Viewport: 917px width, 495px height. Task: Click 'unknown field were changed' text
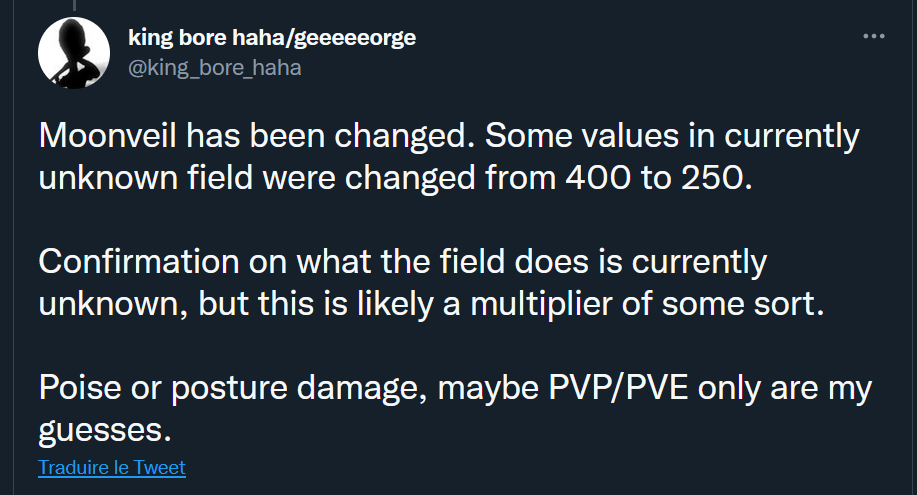point(257,178)
